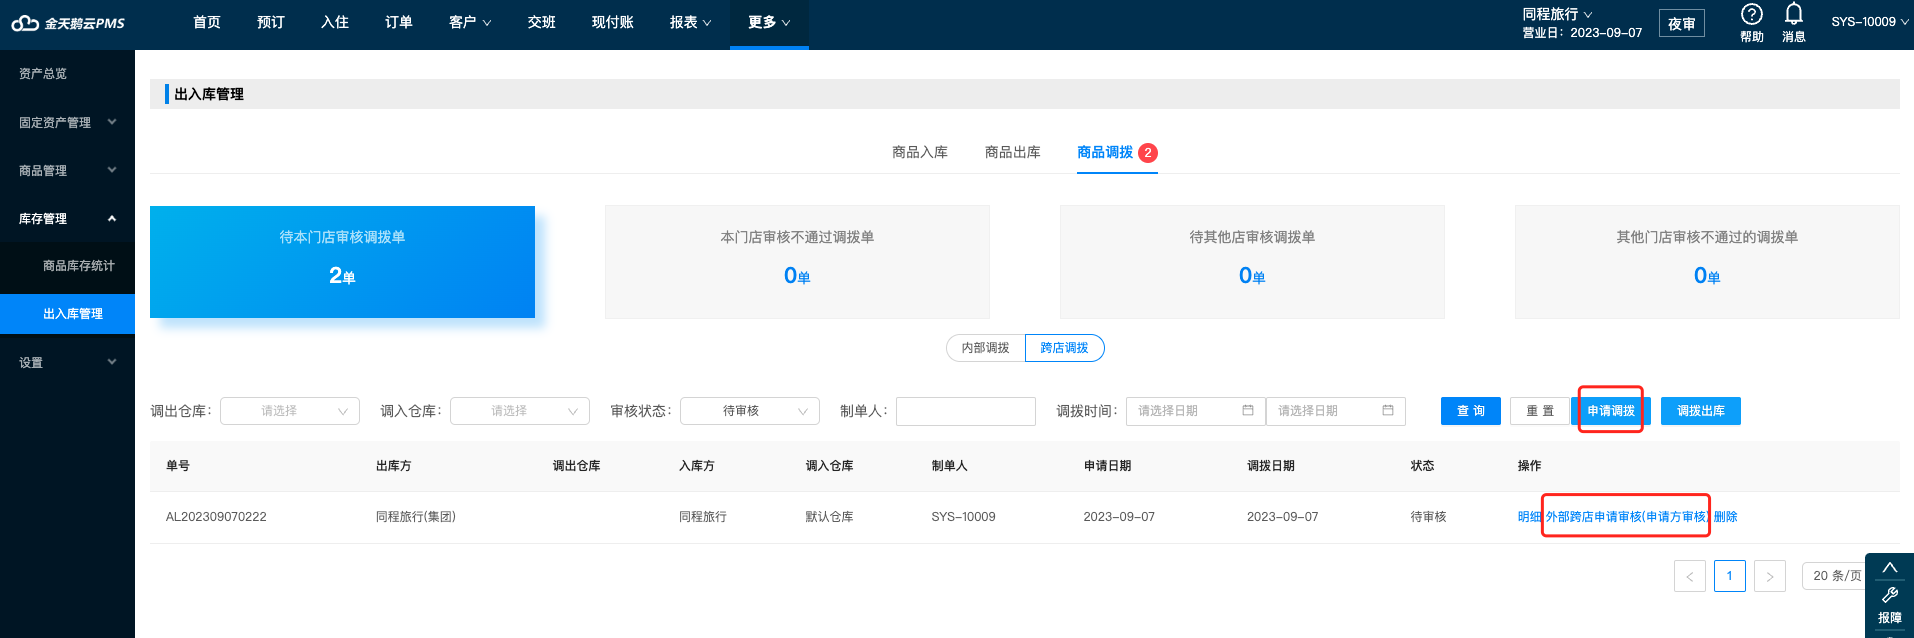Click the 默认仓库 cell

click(x=829, y=517)
